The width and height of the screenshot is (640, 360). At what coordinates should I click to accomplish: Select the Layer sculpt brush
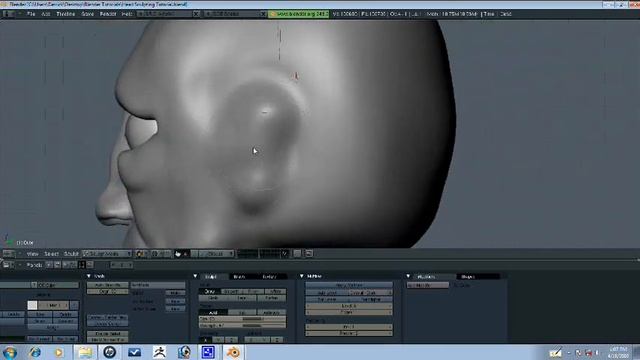[242, 298]
